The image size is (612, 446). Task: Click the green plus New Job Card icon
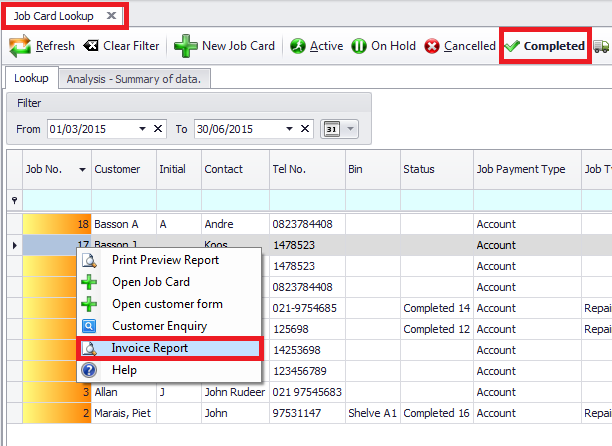[185, 46]
